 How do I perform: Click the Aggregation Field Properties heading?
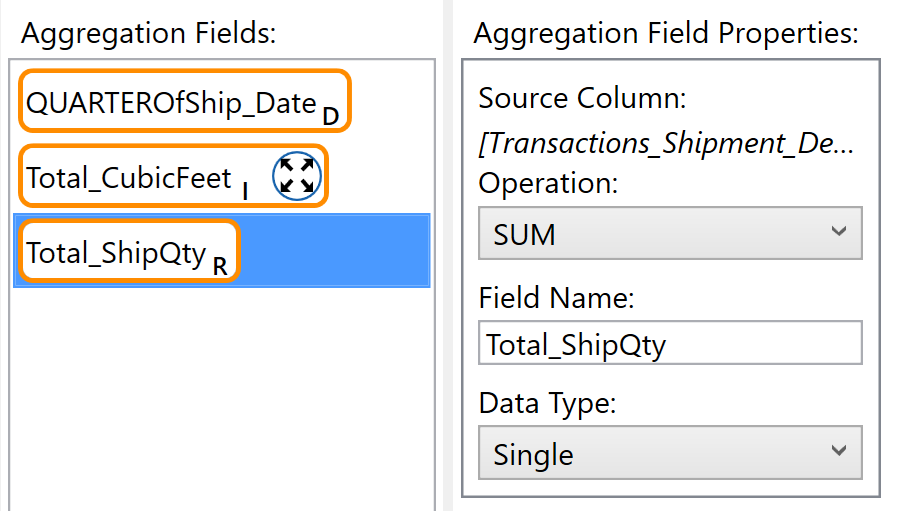[666, 33]
